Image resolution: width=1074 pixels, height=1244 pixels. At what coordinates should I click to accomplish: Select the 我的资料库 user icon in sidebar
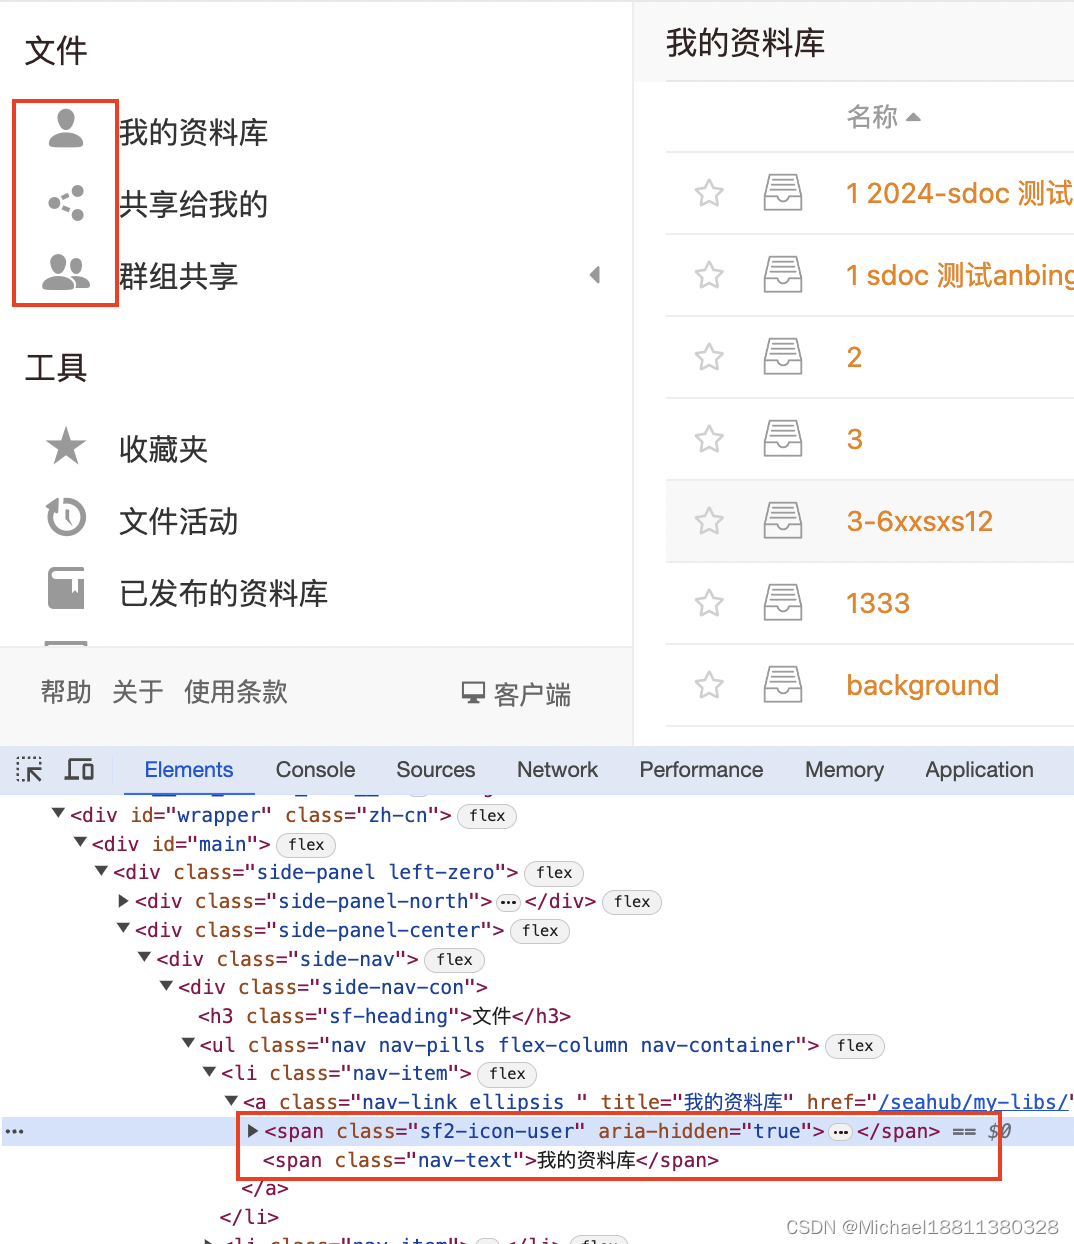pyautogui.click(x=65, y=128)
